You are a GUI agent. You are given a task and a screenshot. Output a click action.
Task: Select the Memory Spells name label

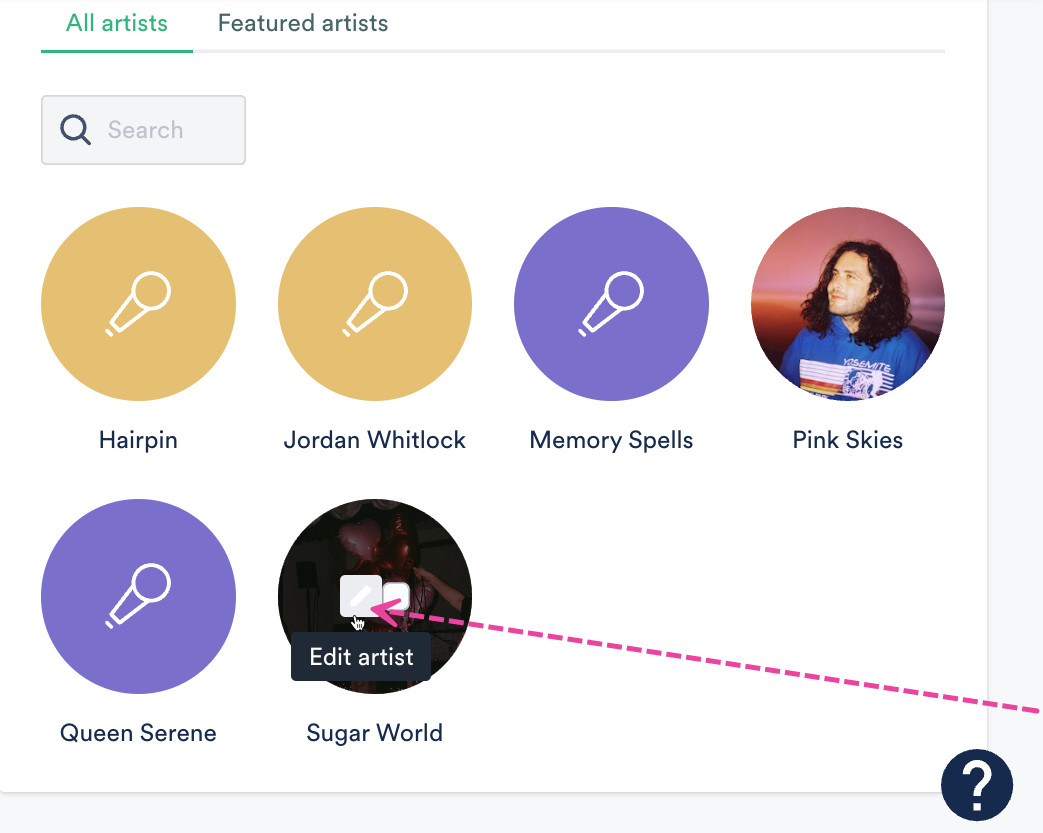[611, 440]
